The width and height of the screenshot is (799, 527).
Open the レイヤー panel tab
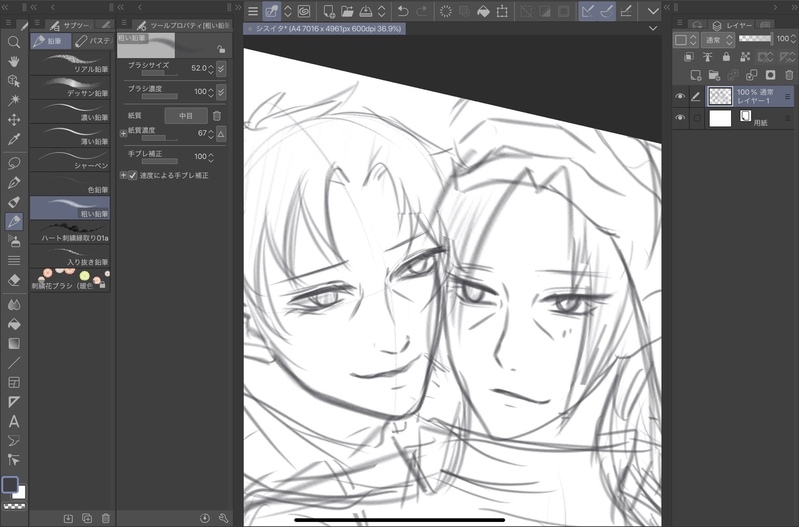point(732,25)
